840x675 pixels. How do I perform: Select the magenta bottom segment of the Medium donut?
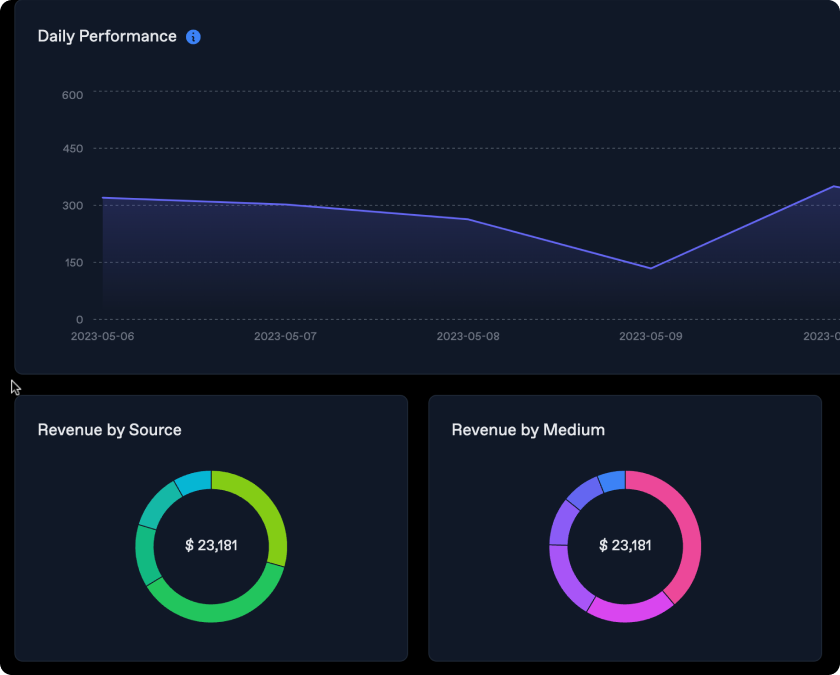click(x=629, y=613)
